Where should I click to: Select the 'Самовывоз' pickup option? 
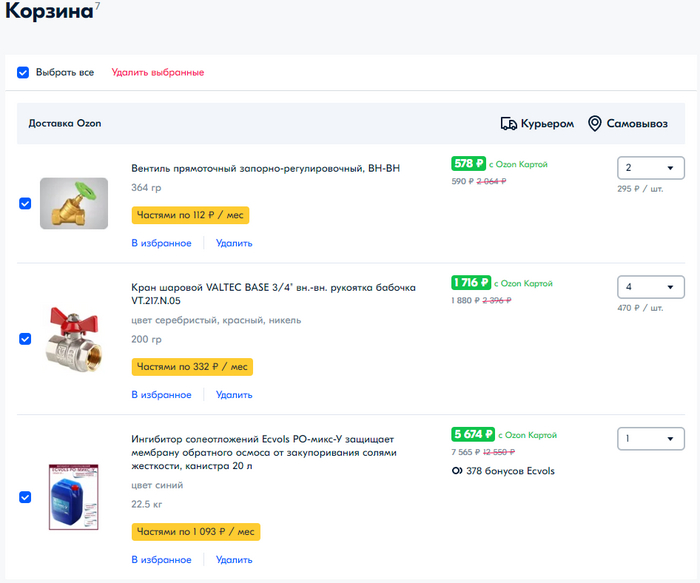(628, 124)
